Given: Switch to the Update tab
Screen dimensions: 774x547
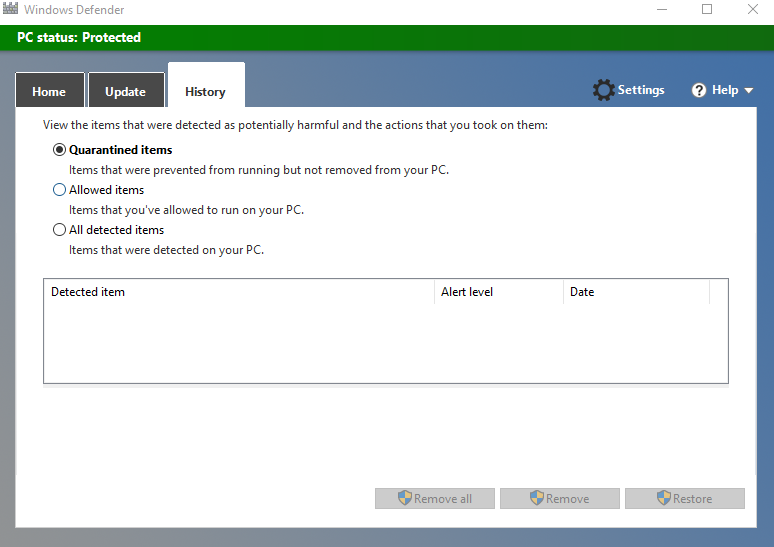Looking at the screenshot, I should click(126, 90).
